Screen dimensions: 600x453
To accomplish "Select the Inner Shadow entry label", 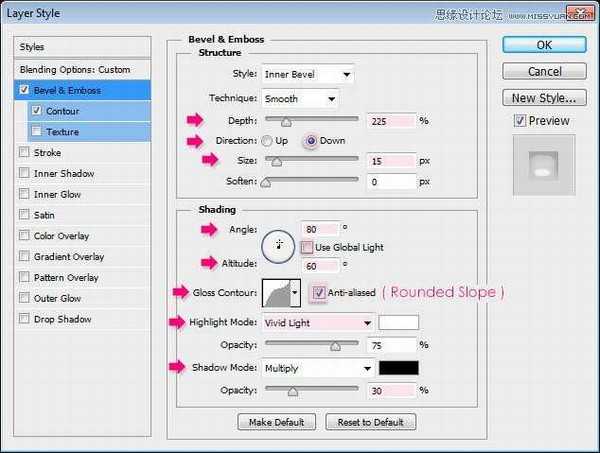I will (x=64, y=173).
